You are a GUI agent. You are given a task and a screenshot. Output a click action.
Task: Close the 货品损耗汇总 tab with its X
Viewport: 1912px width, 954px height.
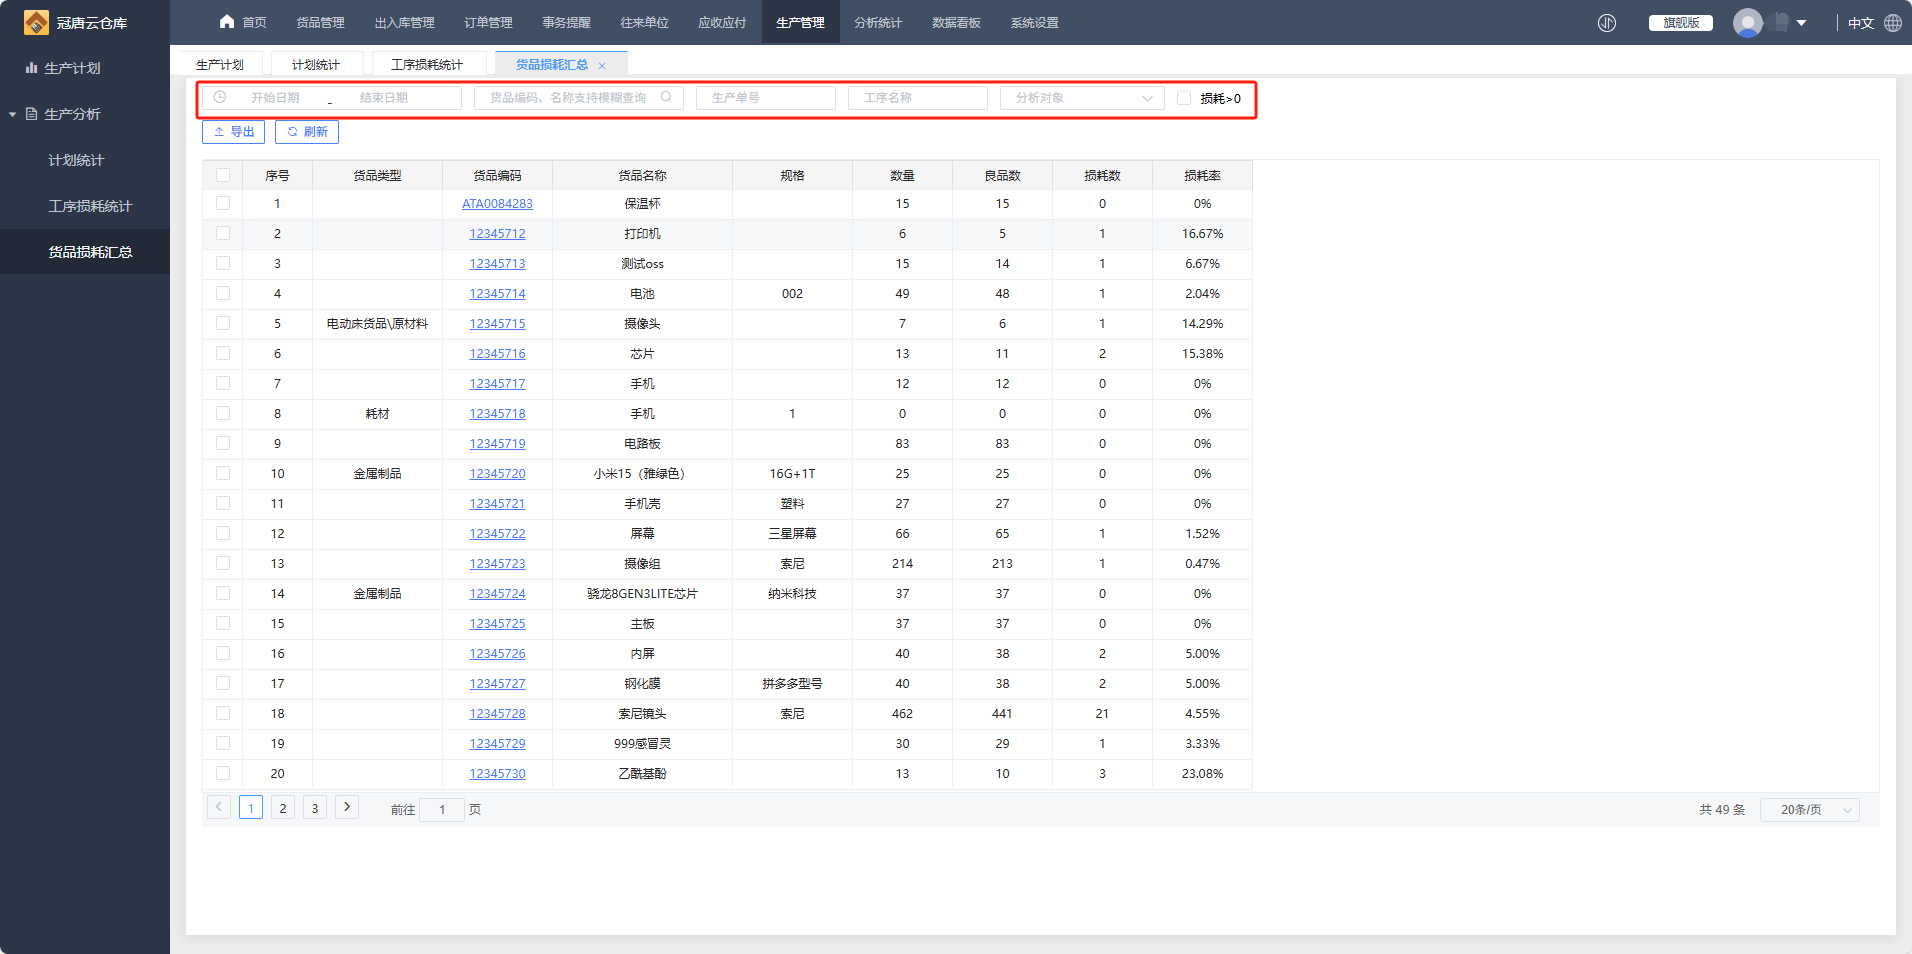602,66
